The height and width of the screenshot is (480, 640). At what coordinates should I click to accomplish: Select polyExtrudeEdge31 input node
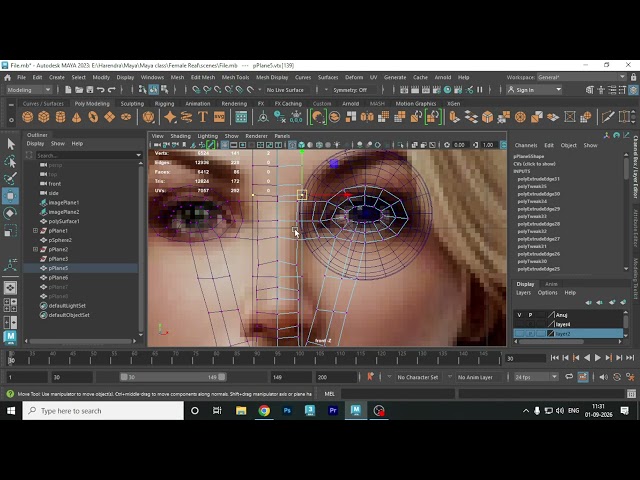(x=538, y=179)
